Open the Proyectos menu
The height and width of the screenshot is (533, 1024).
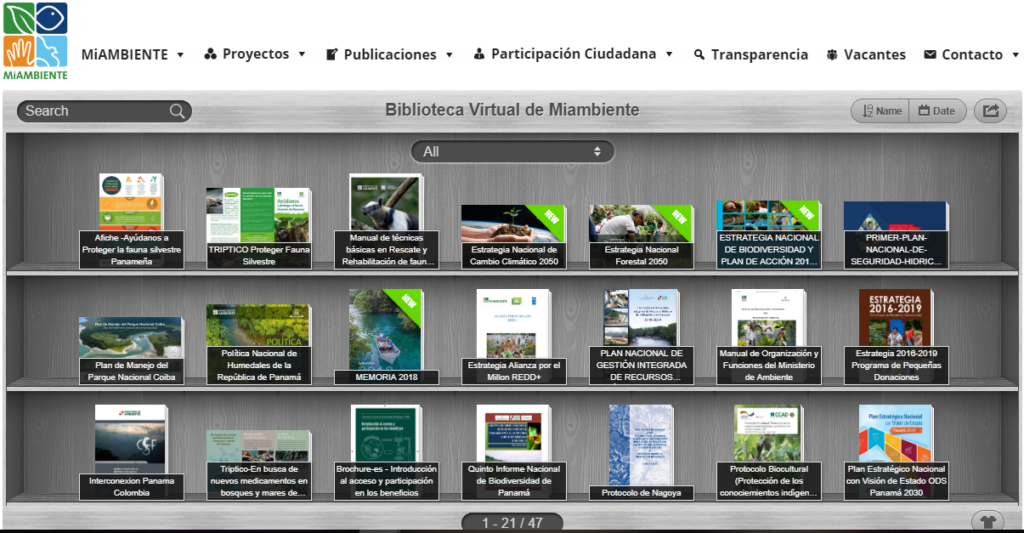tap(255, 54)
